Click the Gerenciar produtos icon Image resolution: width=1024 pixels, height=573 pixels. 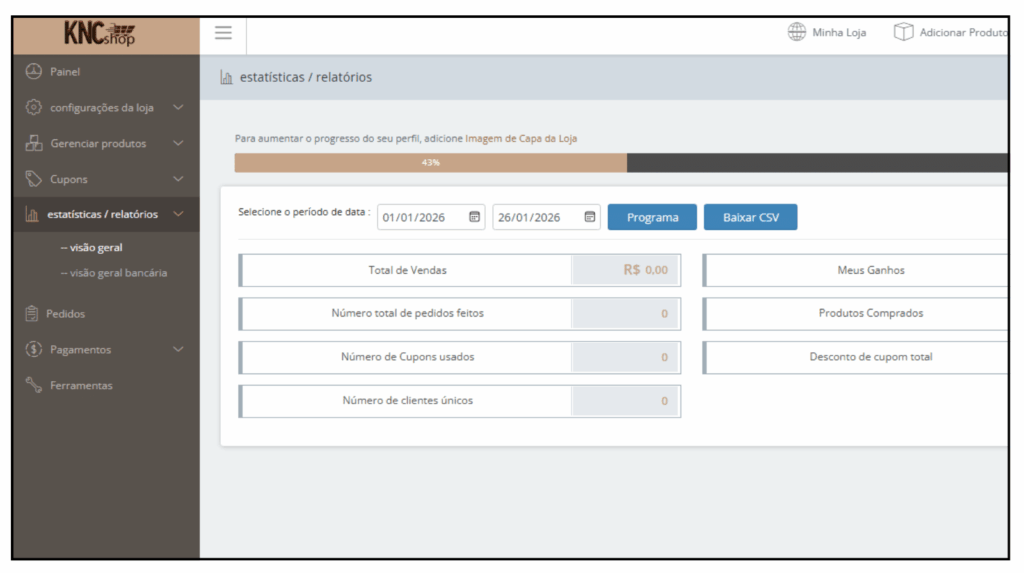(33, 144)
